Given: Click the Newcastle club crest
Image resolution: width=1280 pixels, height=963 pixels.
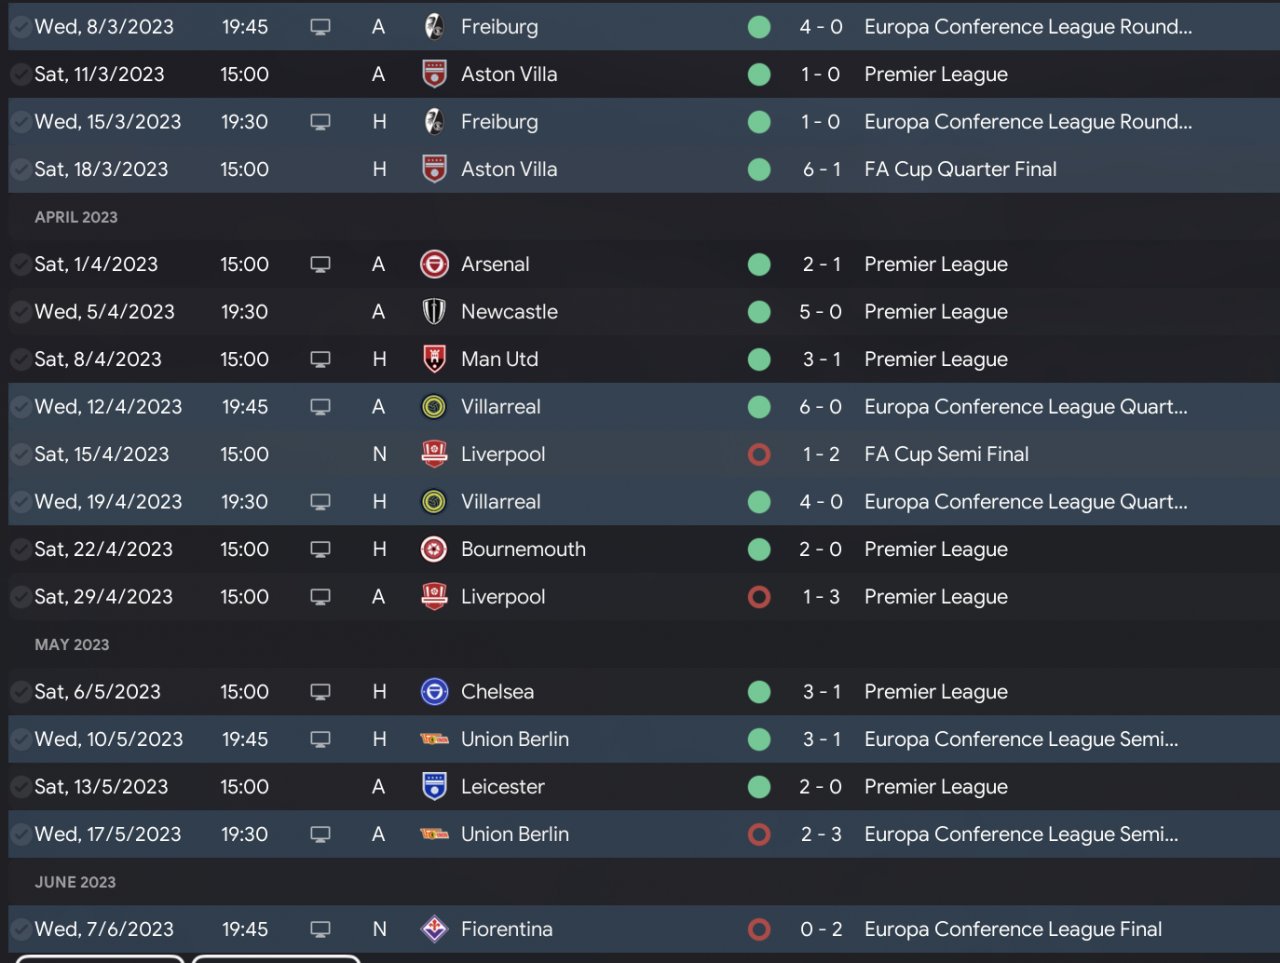Looking at the screenshot, I should [x=434, y=312].
